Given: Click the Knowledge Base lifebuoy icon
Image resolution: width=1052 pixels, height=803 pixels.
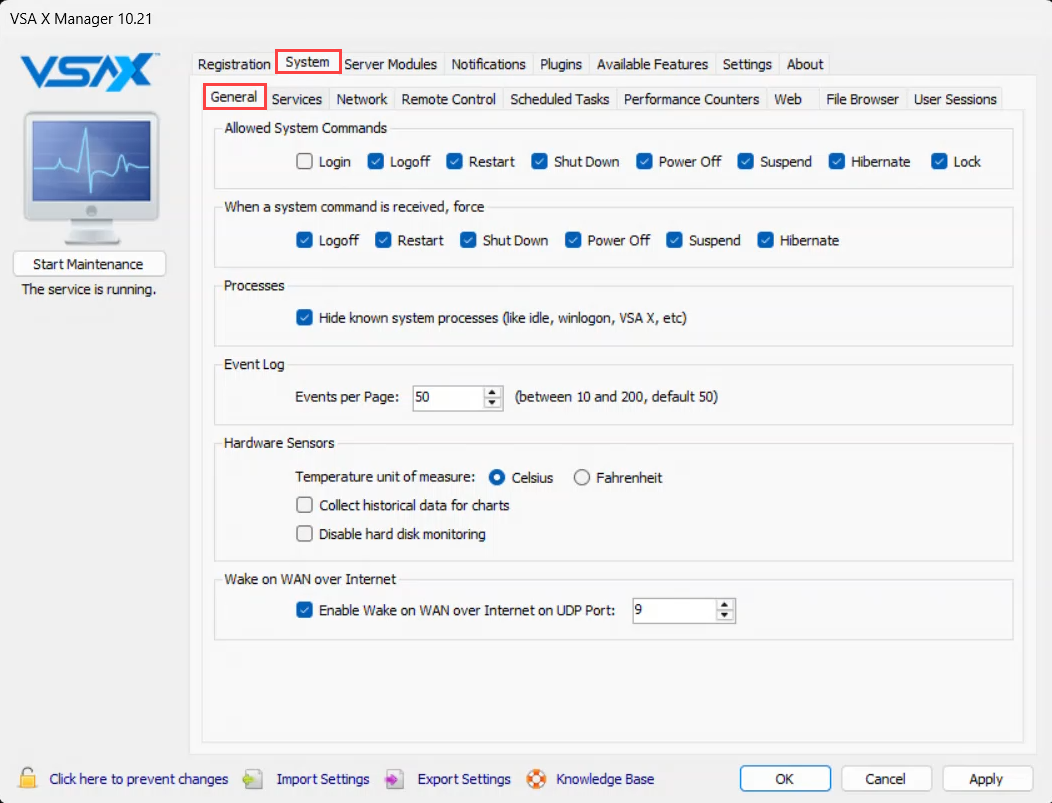Looking at the screenshot, I should click(536, 779).
